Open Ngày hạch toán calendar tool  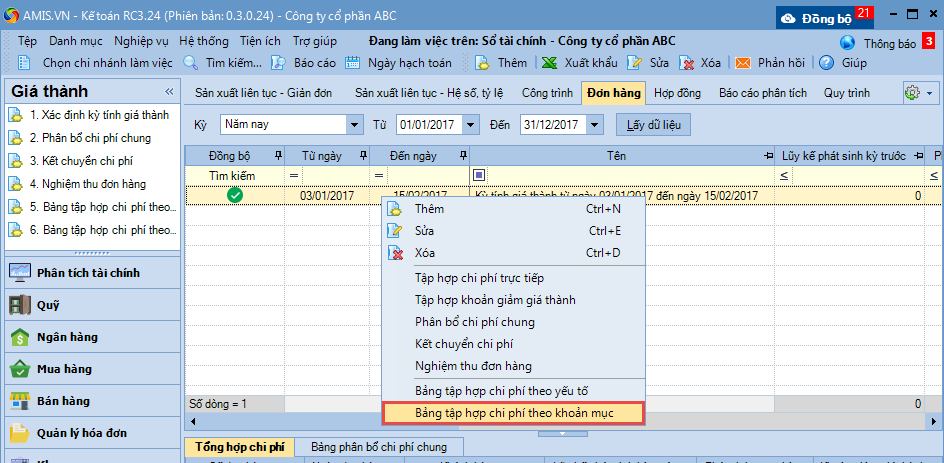point(353,62)
